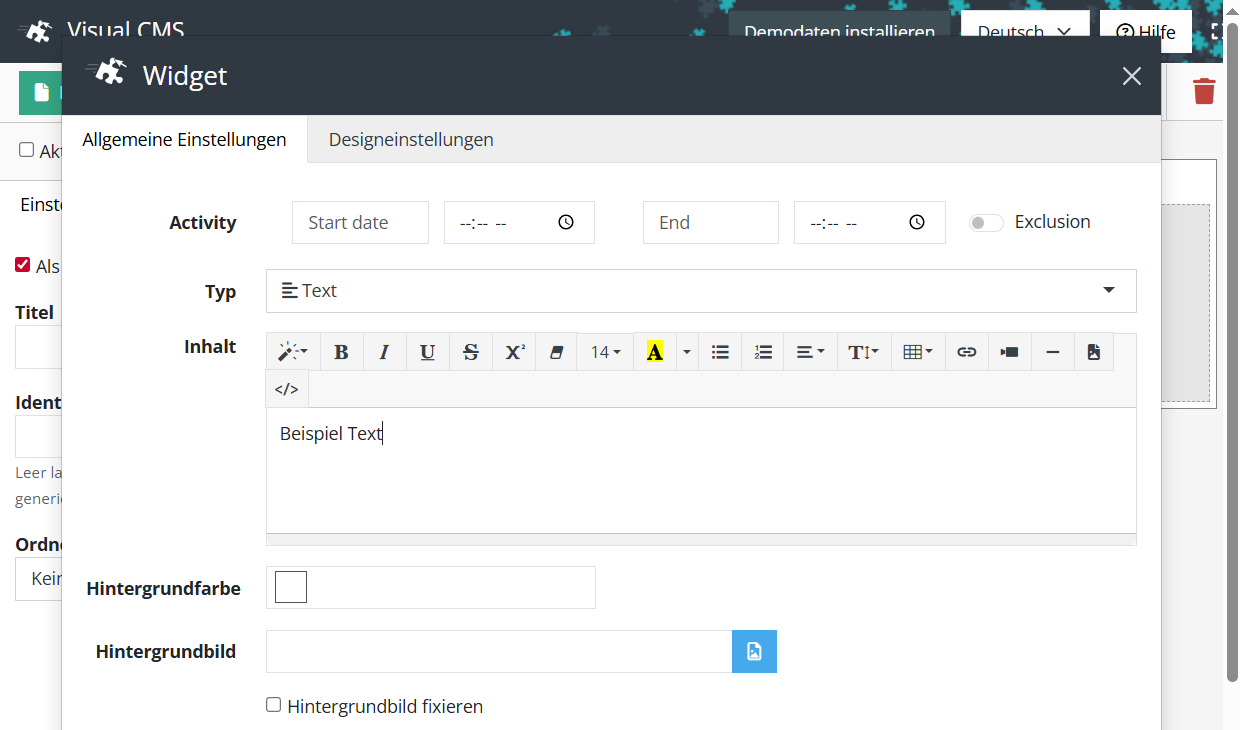1240x730 pixels.
Task: Insert an unordered bullet list
Action: (720, 352)
